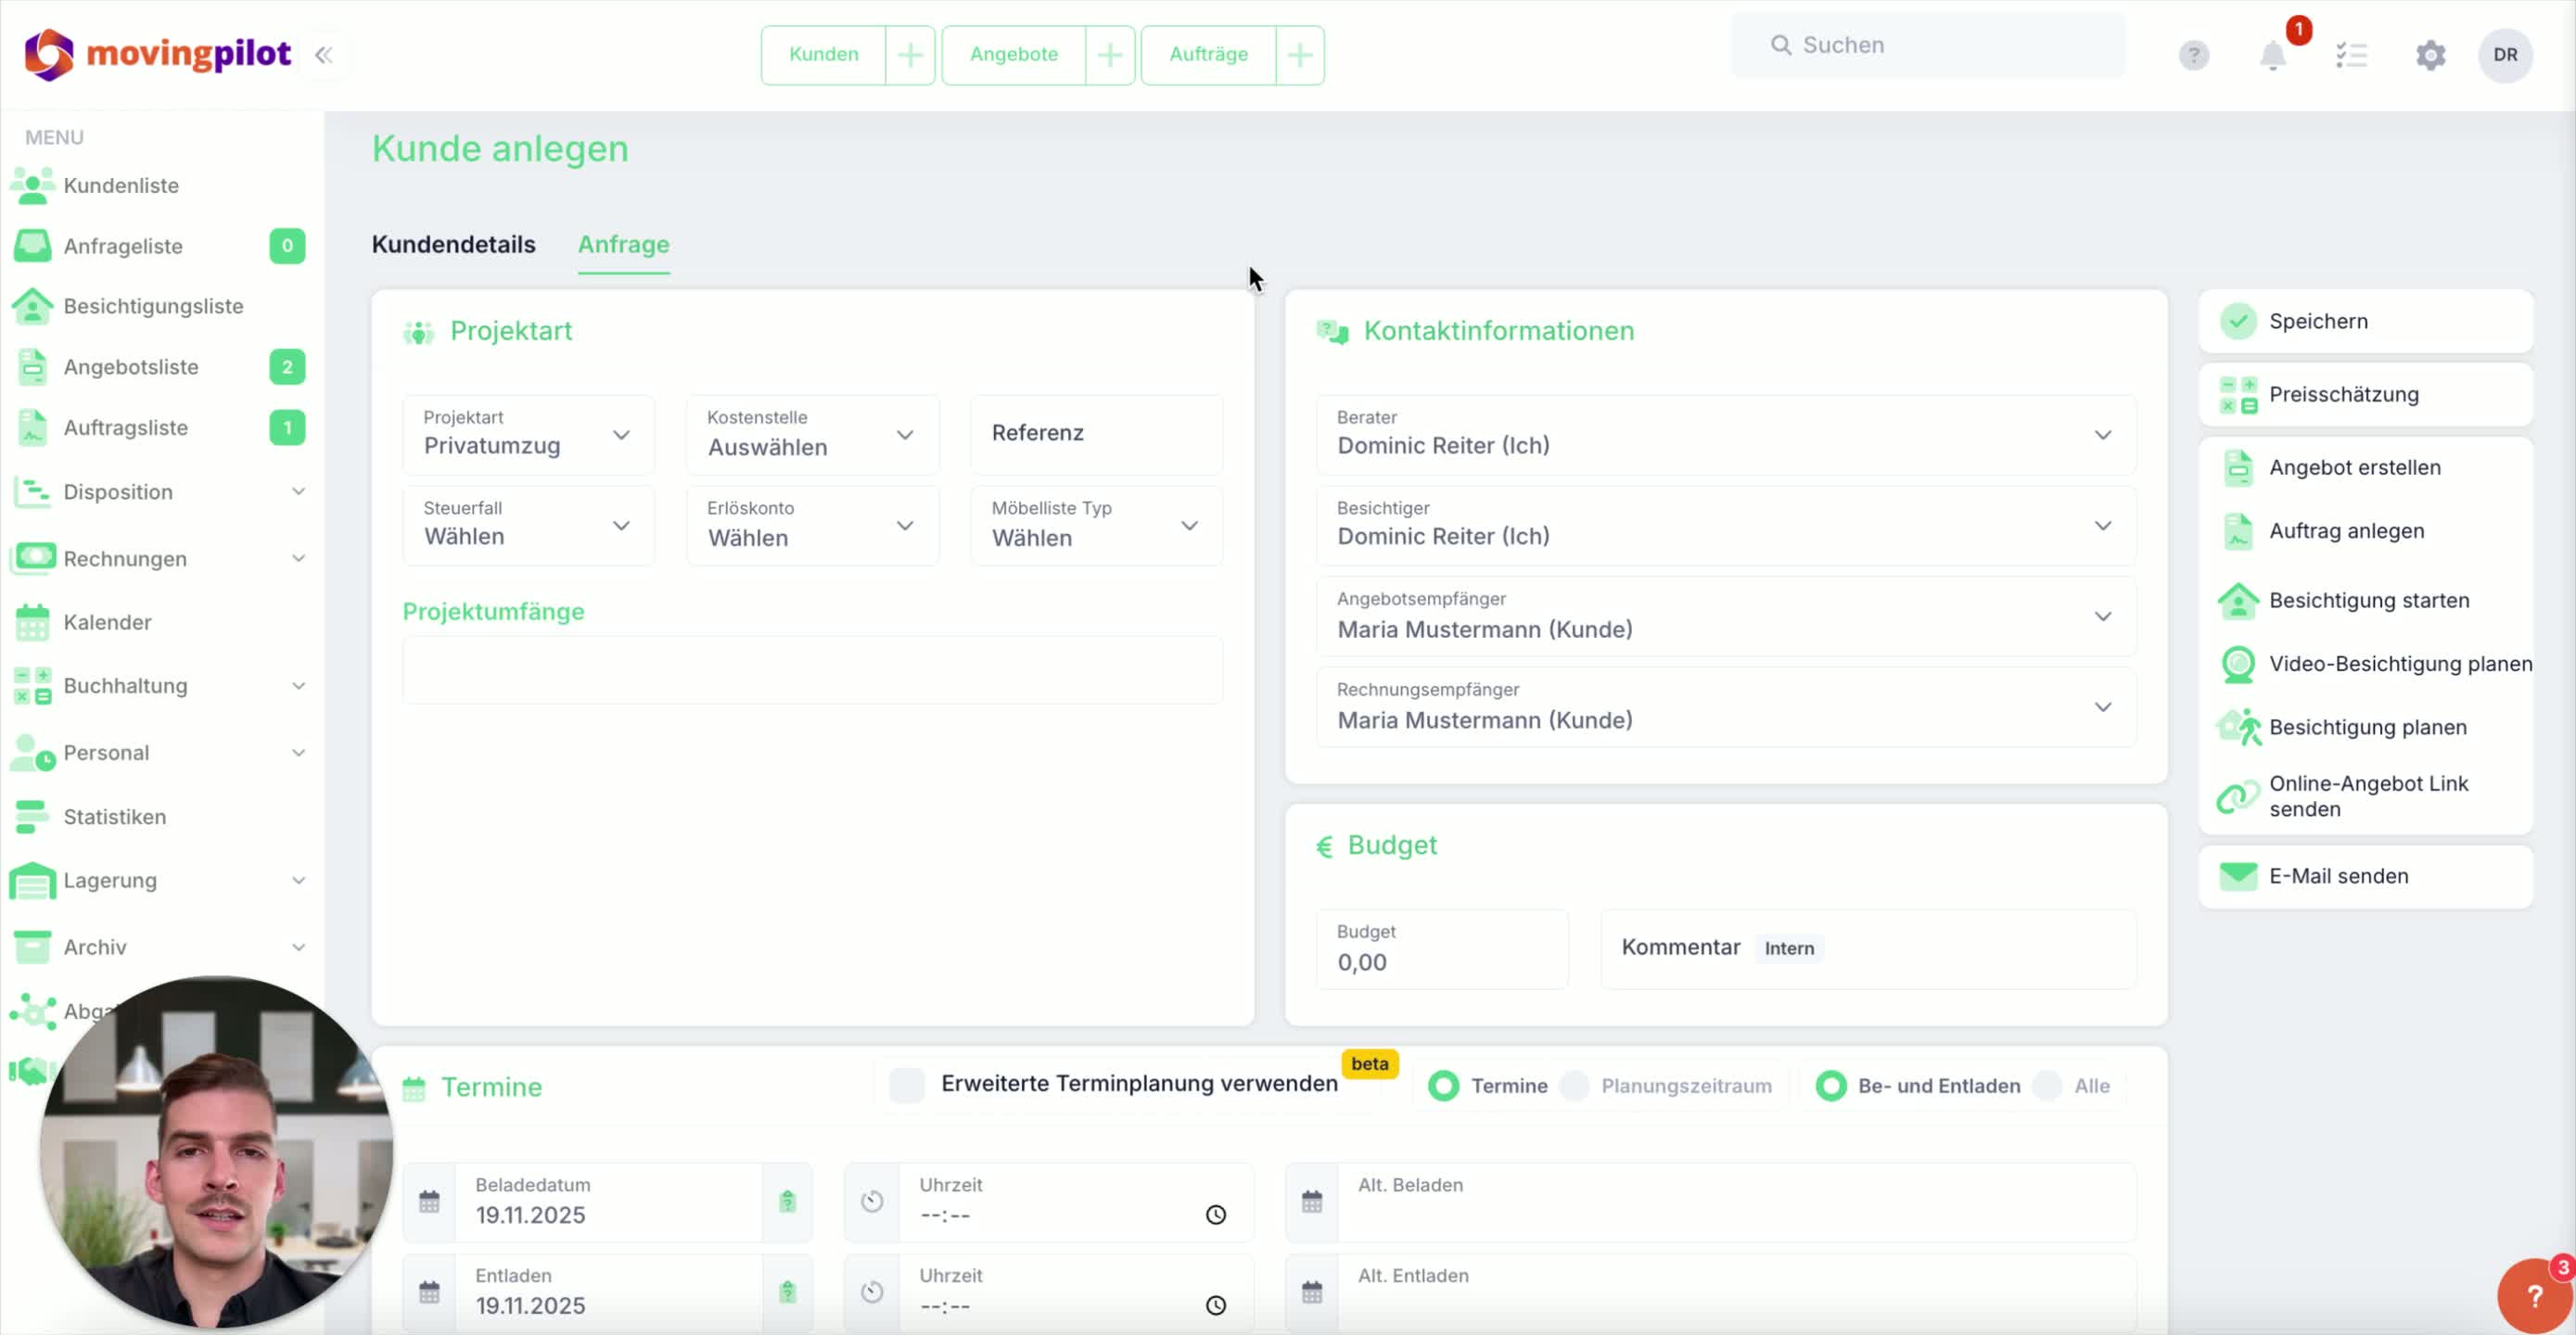Select the Be- und Entladen radio option
The width and height of the screenshot is (2576, 1335).
pyautogui.click(x=1831, y=1086)
